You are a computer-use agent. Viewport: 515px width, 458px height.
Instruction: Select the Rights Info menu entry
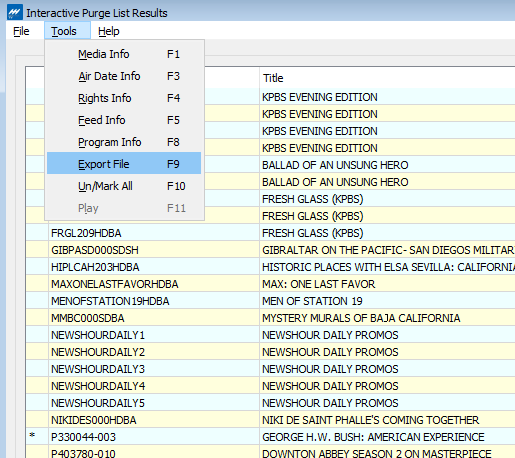point(124,98)
